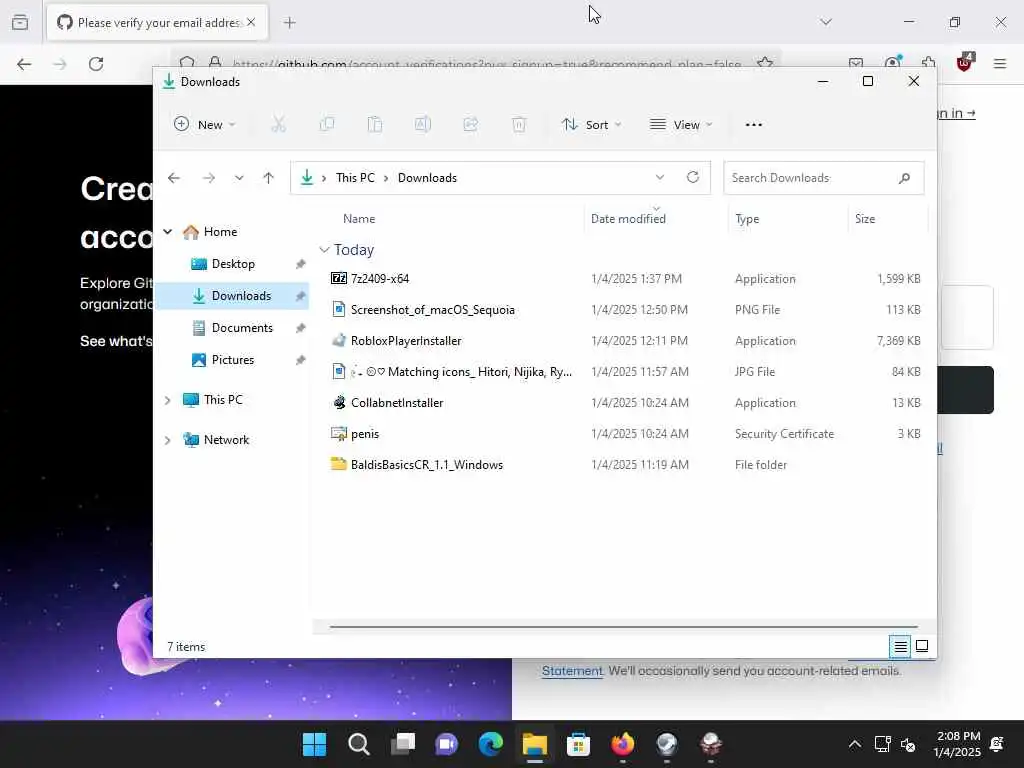List all Firefox tabs dropdown
The width and height of the screenshot is (1024, 768).
pyautogui.click(x=826, y=22)
